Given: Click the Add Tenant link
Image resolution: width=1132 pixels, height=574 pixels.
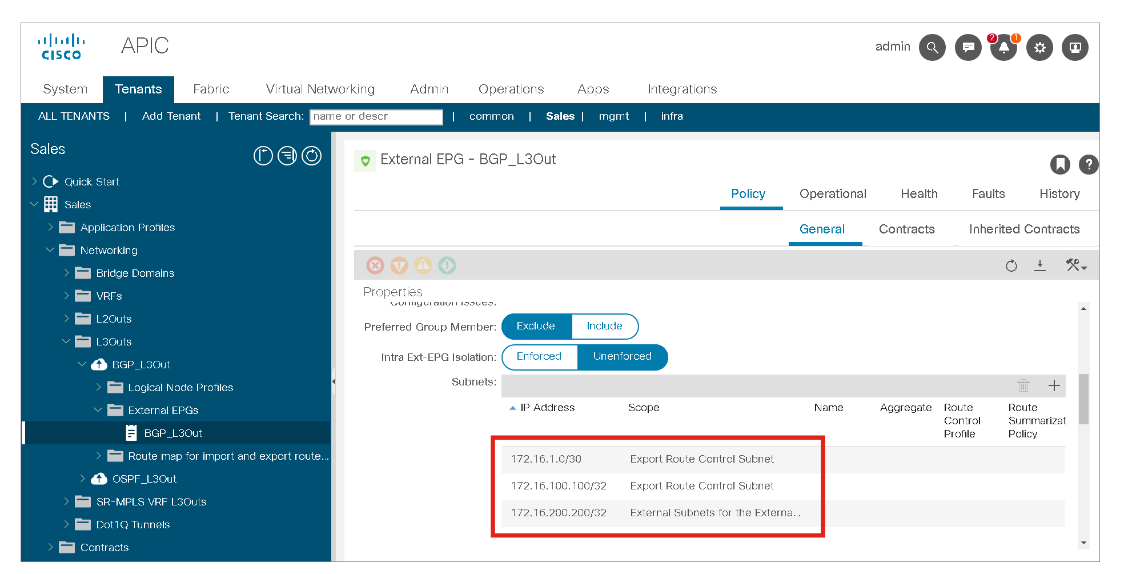Looking at the screenshot, I should pos(171,116).
